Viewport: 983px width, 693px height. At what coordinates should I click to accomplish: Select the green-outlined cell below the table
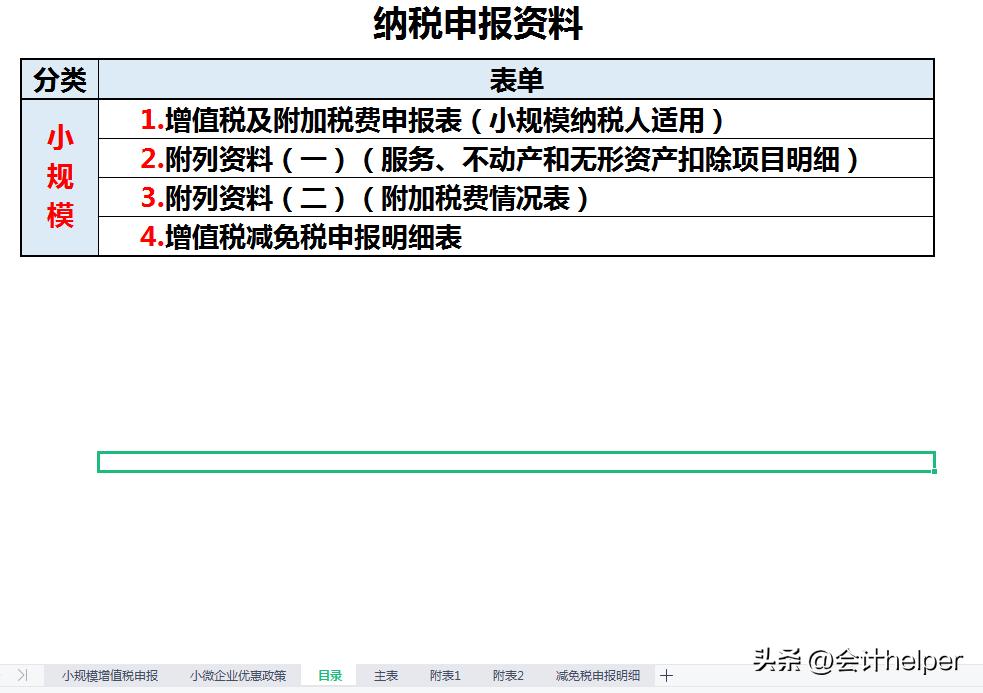coord(516,462)
